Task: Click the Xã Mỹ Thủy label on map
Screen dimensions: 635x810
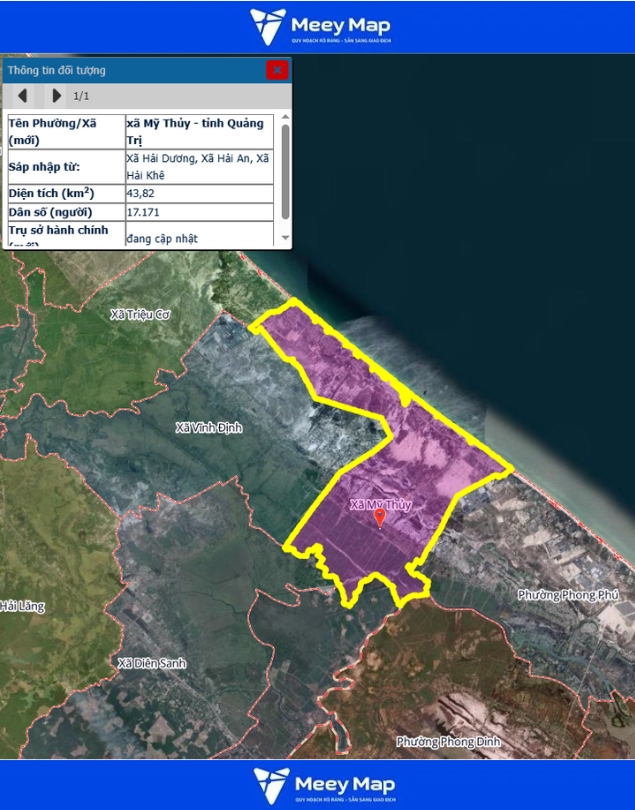Action: (380, 504)
